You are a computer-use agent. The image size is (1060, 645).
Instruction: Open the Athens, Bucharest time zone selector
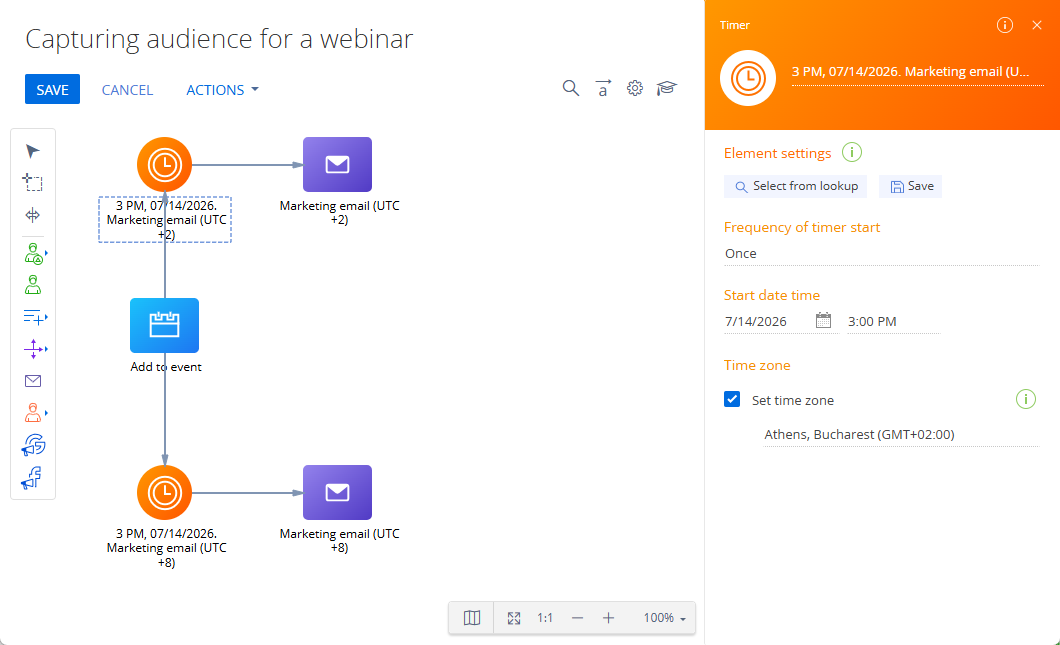pyautogui.click(x=901, y=435)
